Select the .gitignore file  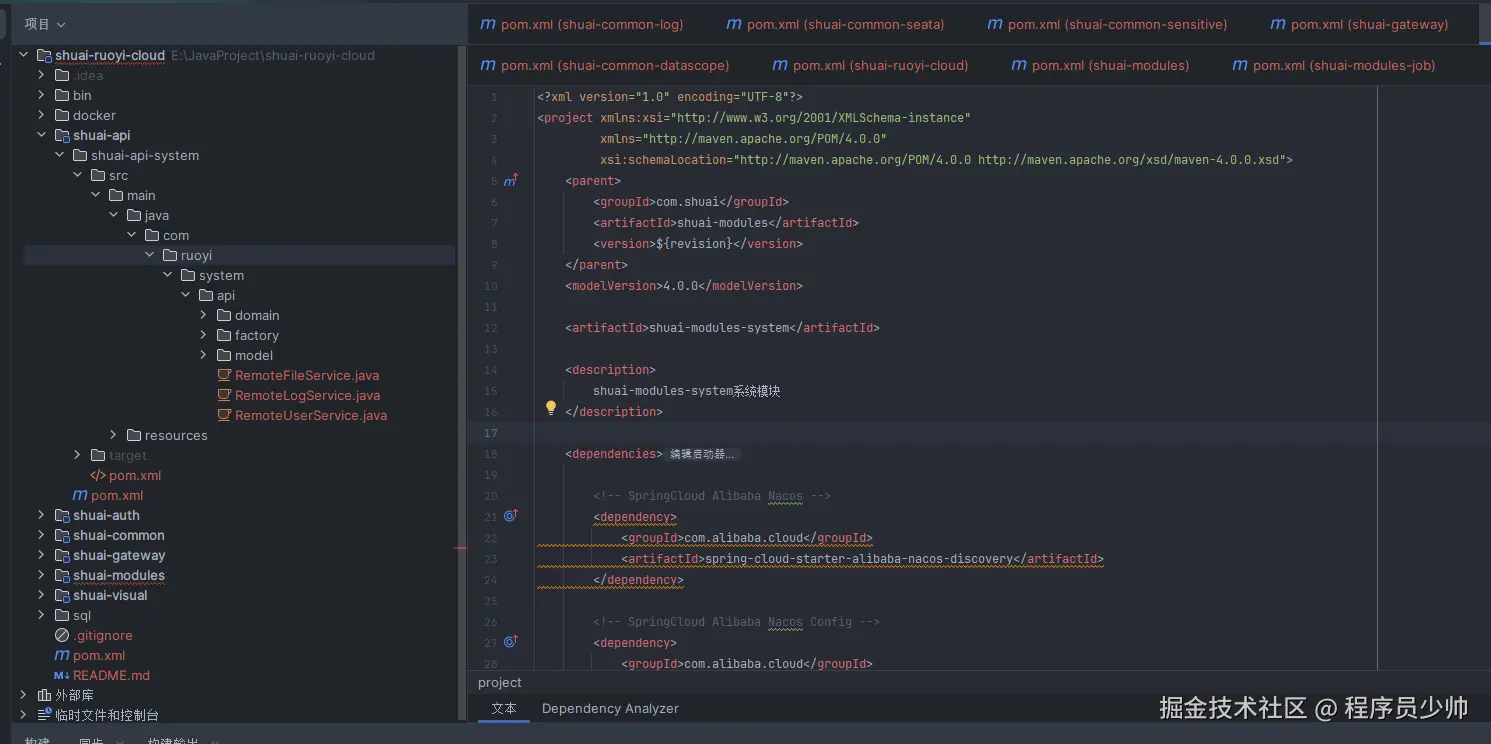pyautogui.click(x=102, y=635)
